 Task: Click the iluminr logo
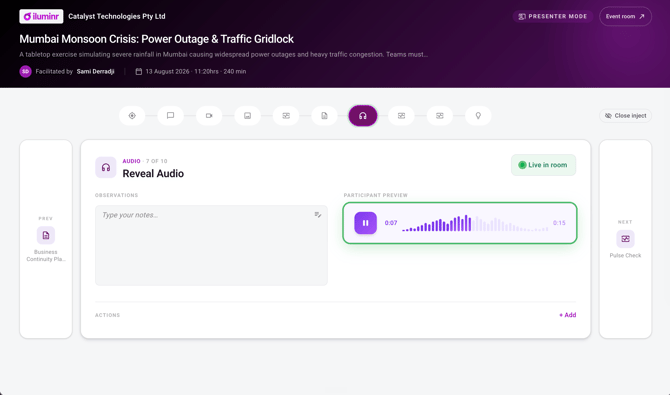(x=41, y=16)
